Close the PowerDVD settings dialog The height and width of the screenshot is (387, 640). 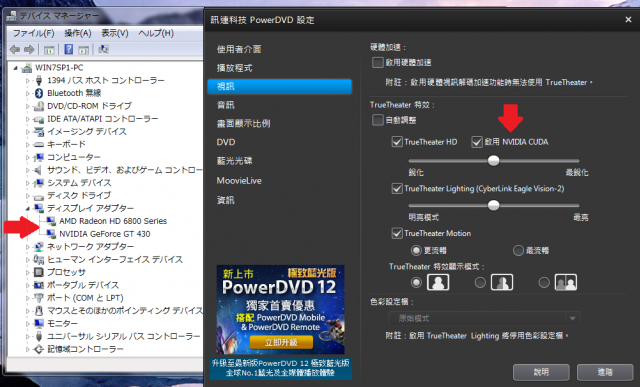(628, 20)
